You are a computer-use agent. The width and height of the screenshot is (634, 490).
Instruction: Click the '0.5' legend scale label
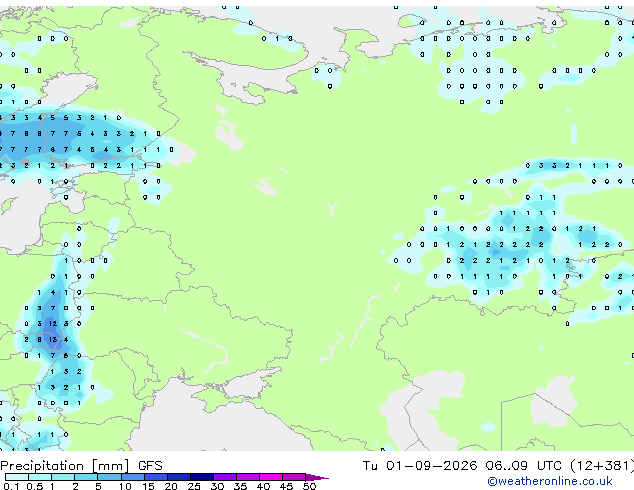tap(34, 486)
